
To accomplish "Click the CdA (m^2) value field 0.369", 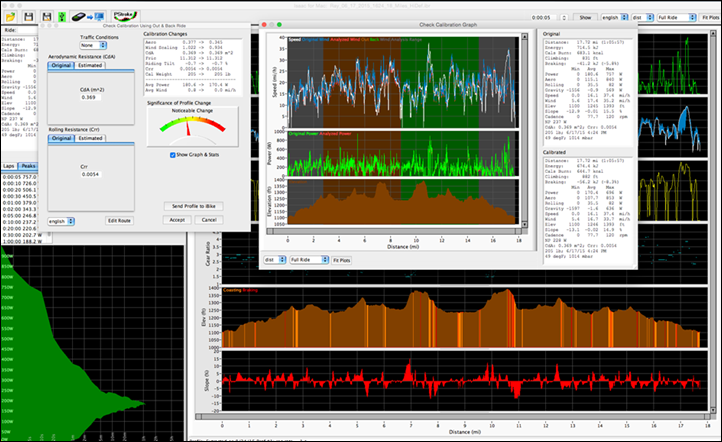I will (x=91, y=98).
